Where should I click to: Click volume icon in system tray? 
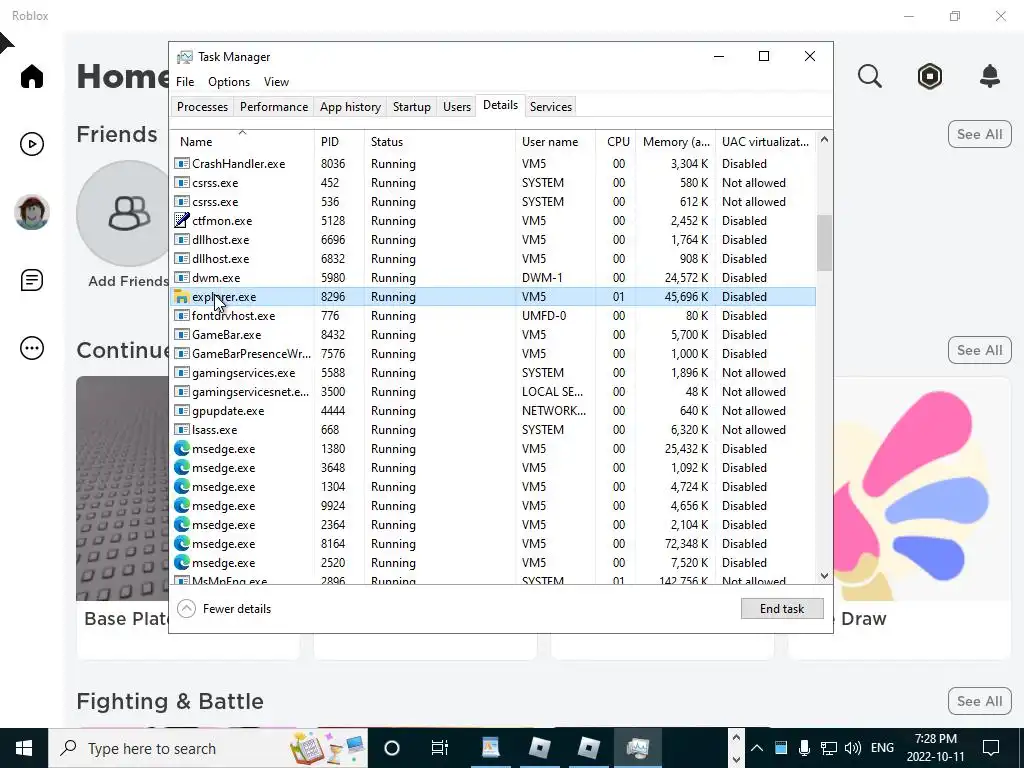point(852,748)
